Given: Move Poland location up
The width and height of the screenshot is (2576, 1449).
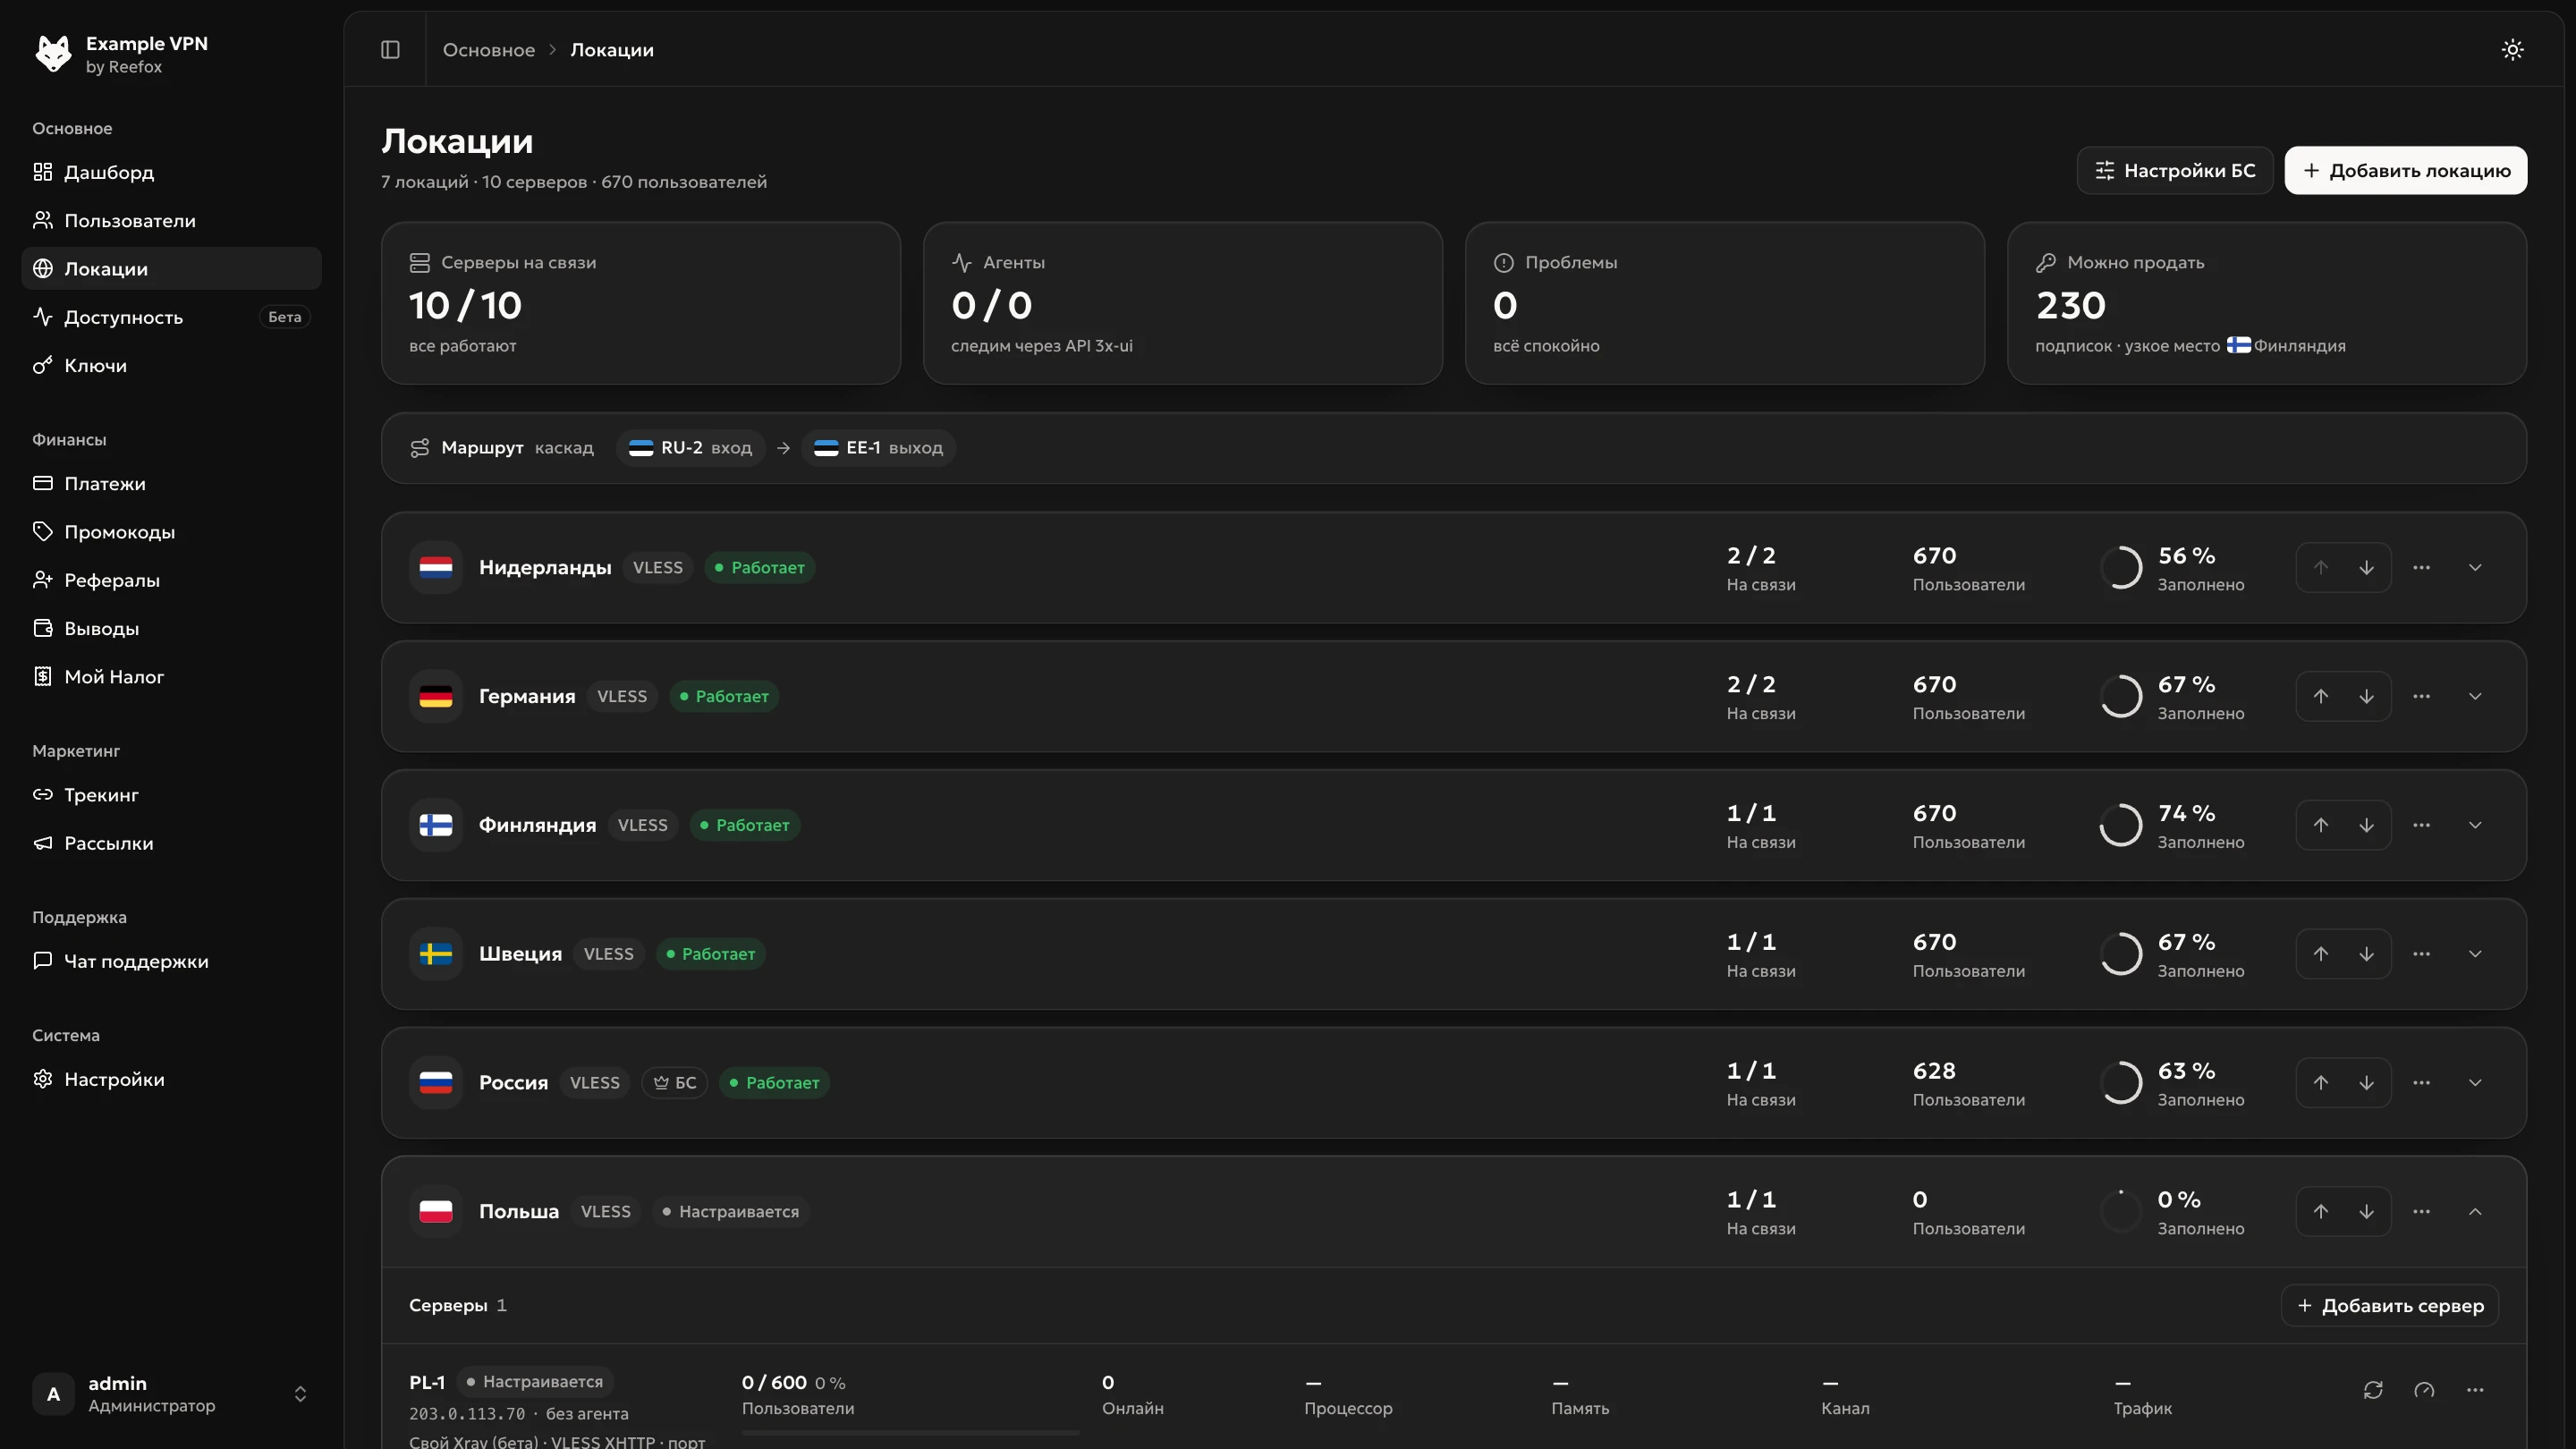Looking at the screenshot, I should (2320, 1211).
